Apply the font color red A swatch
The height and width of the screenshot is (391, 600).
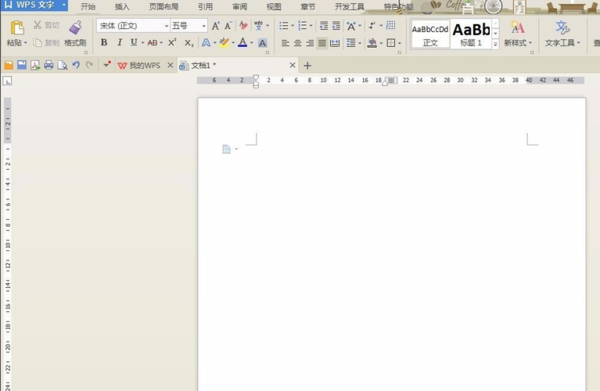click(243, 42)
